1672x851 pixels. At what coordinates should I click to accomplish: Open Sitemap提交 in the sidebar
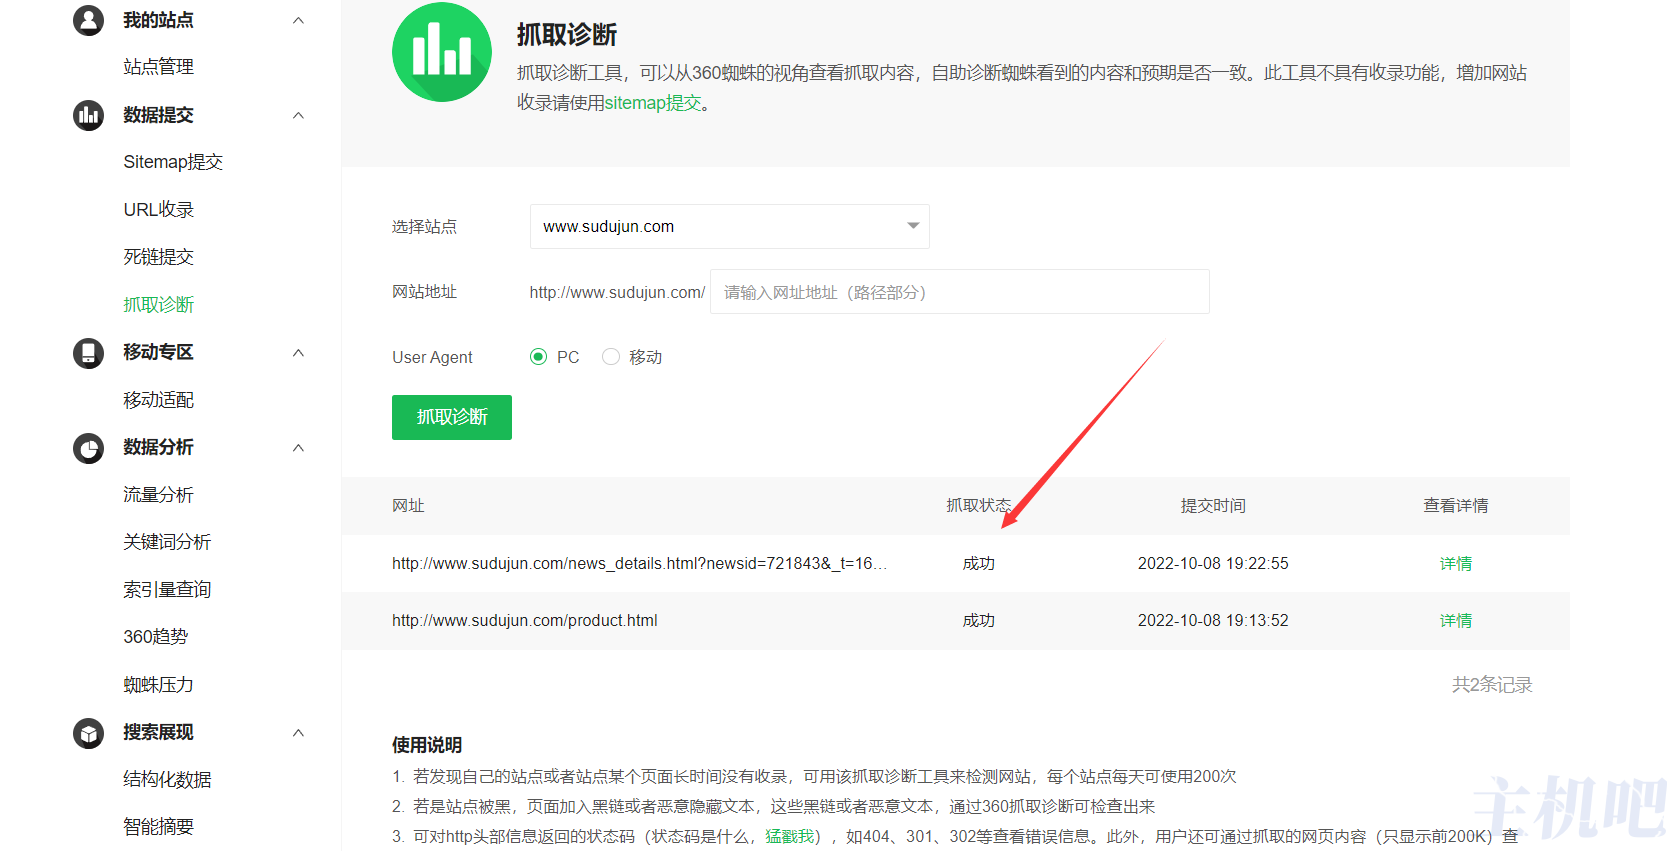[x=173, y=162]
